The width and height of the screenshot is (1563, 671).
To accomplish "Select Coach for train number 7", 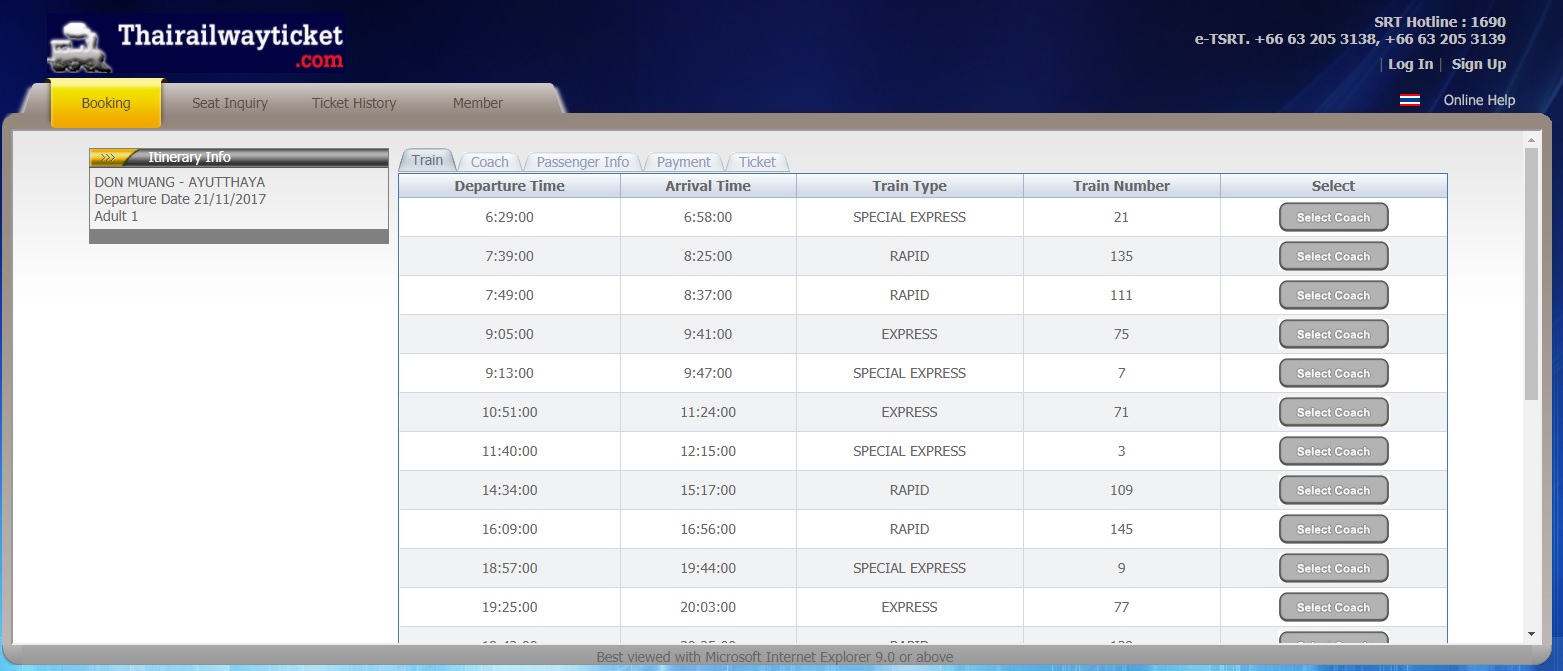I will pyautogui.click(x=1333, y=373).
